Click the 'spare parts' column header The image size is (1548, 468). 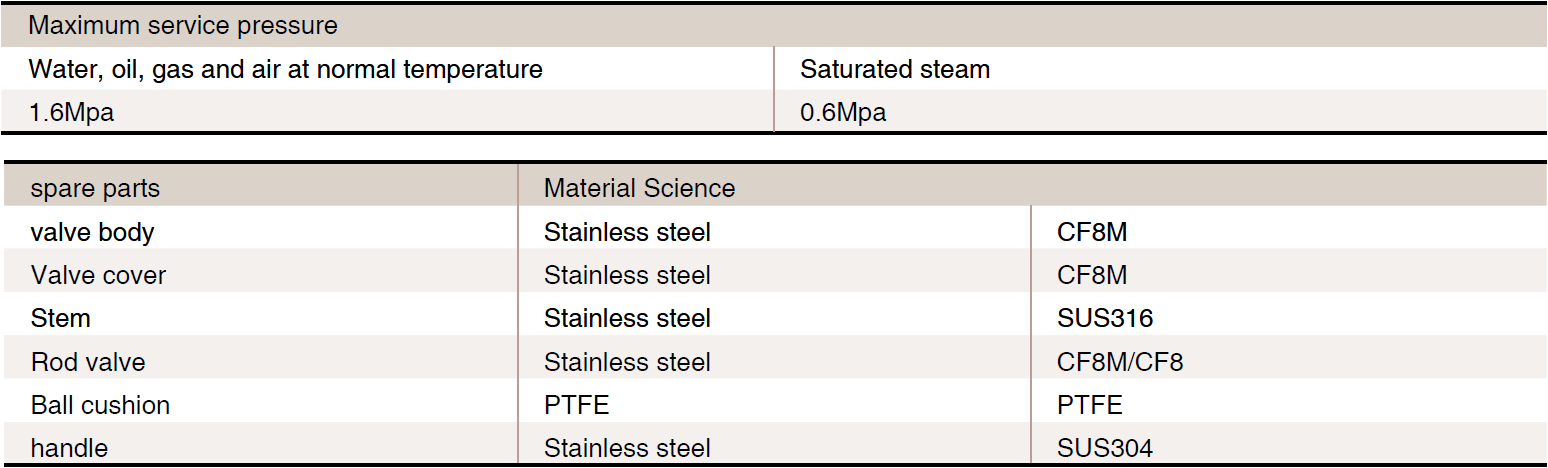pos(95,188)
